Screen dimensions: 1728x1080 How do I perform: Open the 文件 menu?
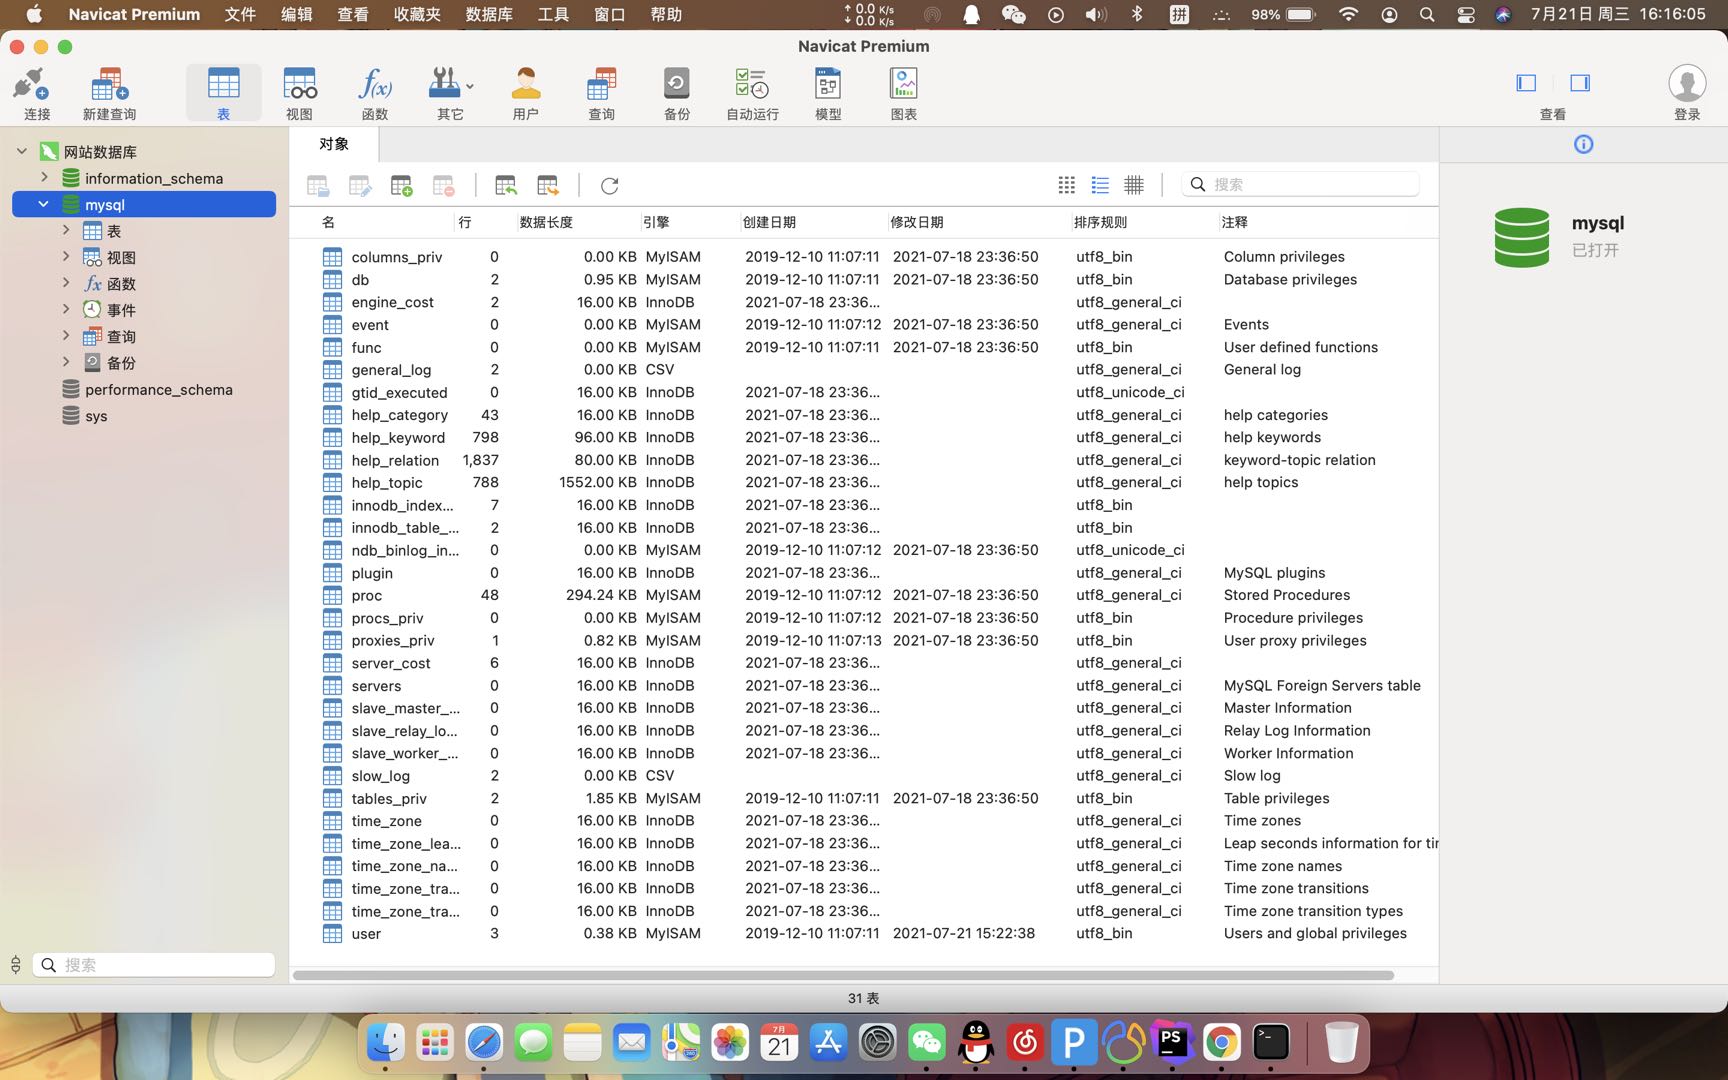240,14
